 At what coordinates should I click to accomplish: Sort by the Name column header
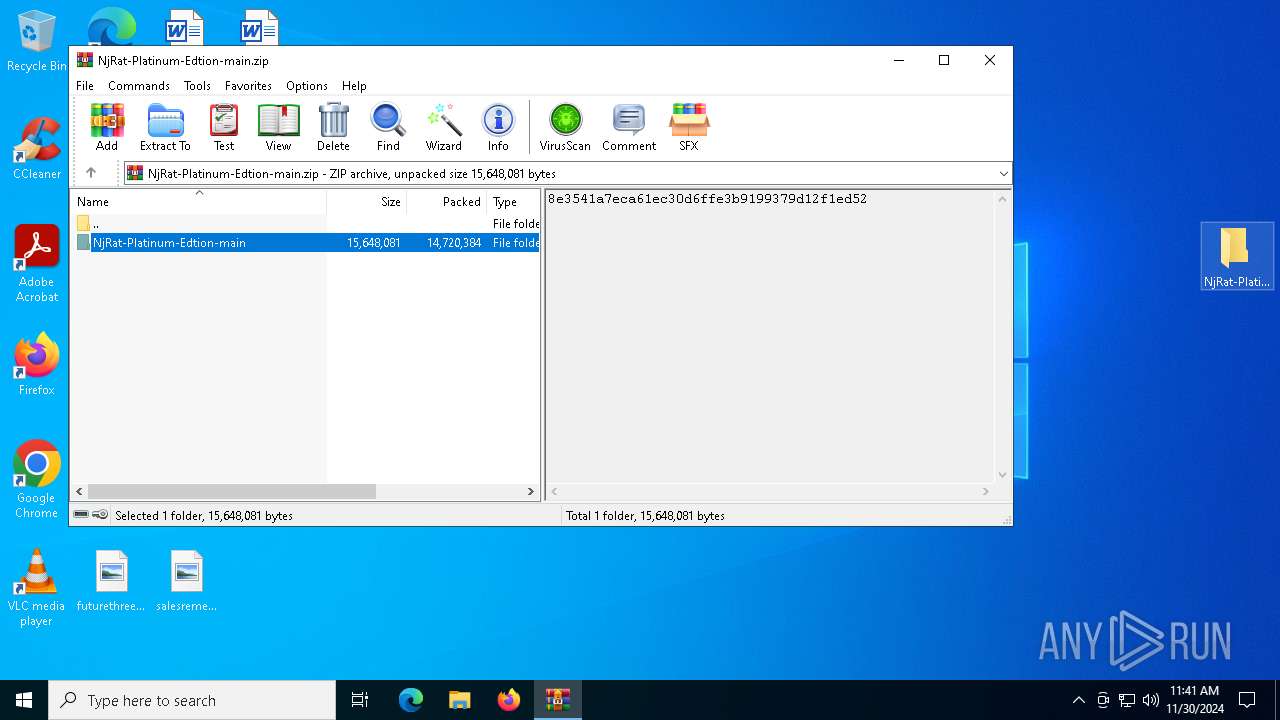199,201
